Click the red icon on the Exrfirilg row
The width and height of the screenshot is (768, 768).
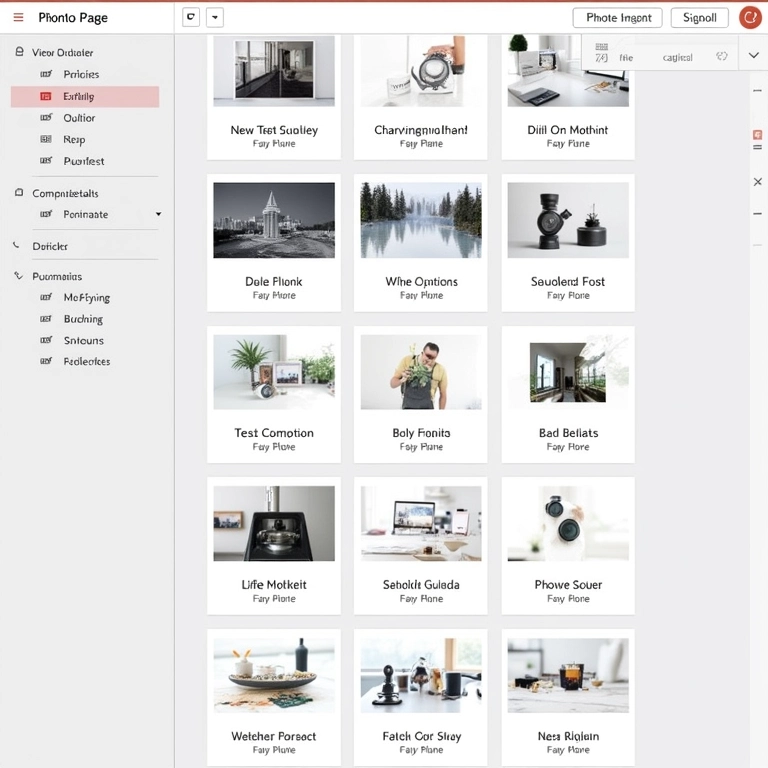pyautogui.click(x=46, y=96)
